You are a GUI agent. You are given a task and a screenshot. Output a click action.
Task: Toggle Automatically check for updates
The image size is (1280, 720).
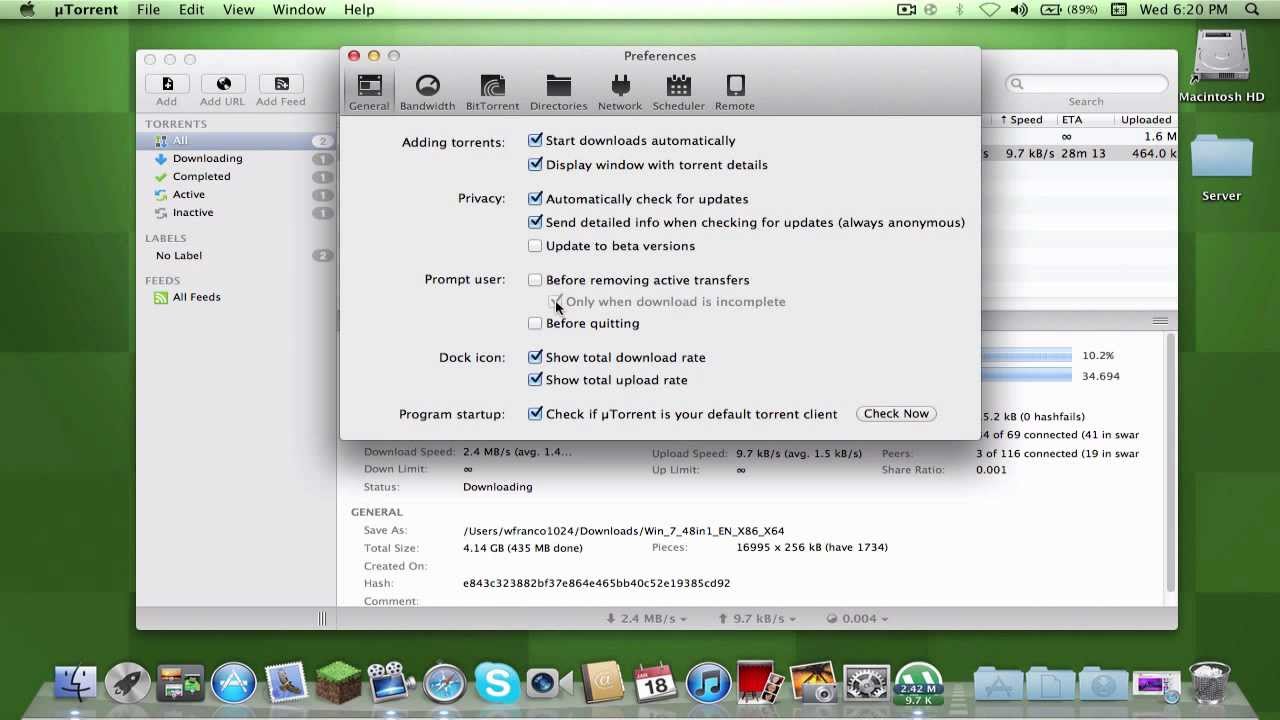tap(535, 199)
